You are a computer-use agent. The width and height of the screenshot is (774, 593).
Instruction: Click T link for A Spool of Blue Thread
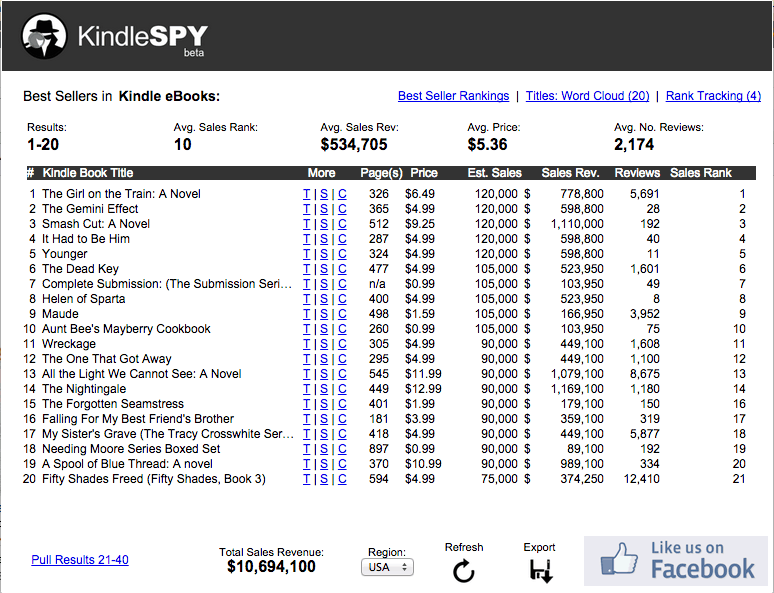pos(307,464)
